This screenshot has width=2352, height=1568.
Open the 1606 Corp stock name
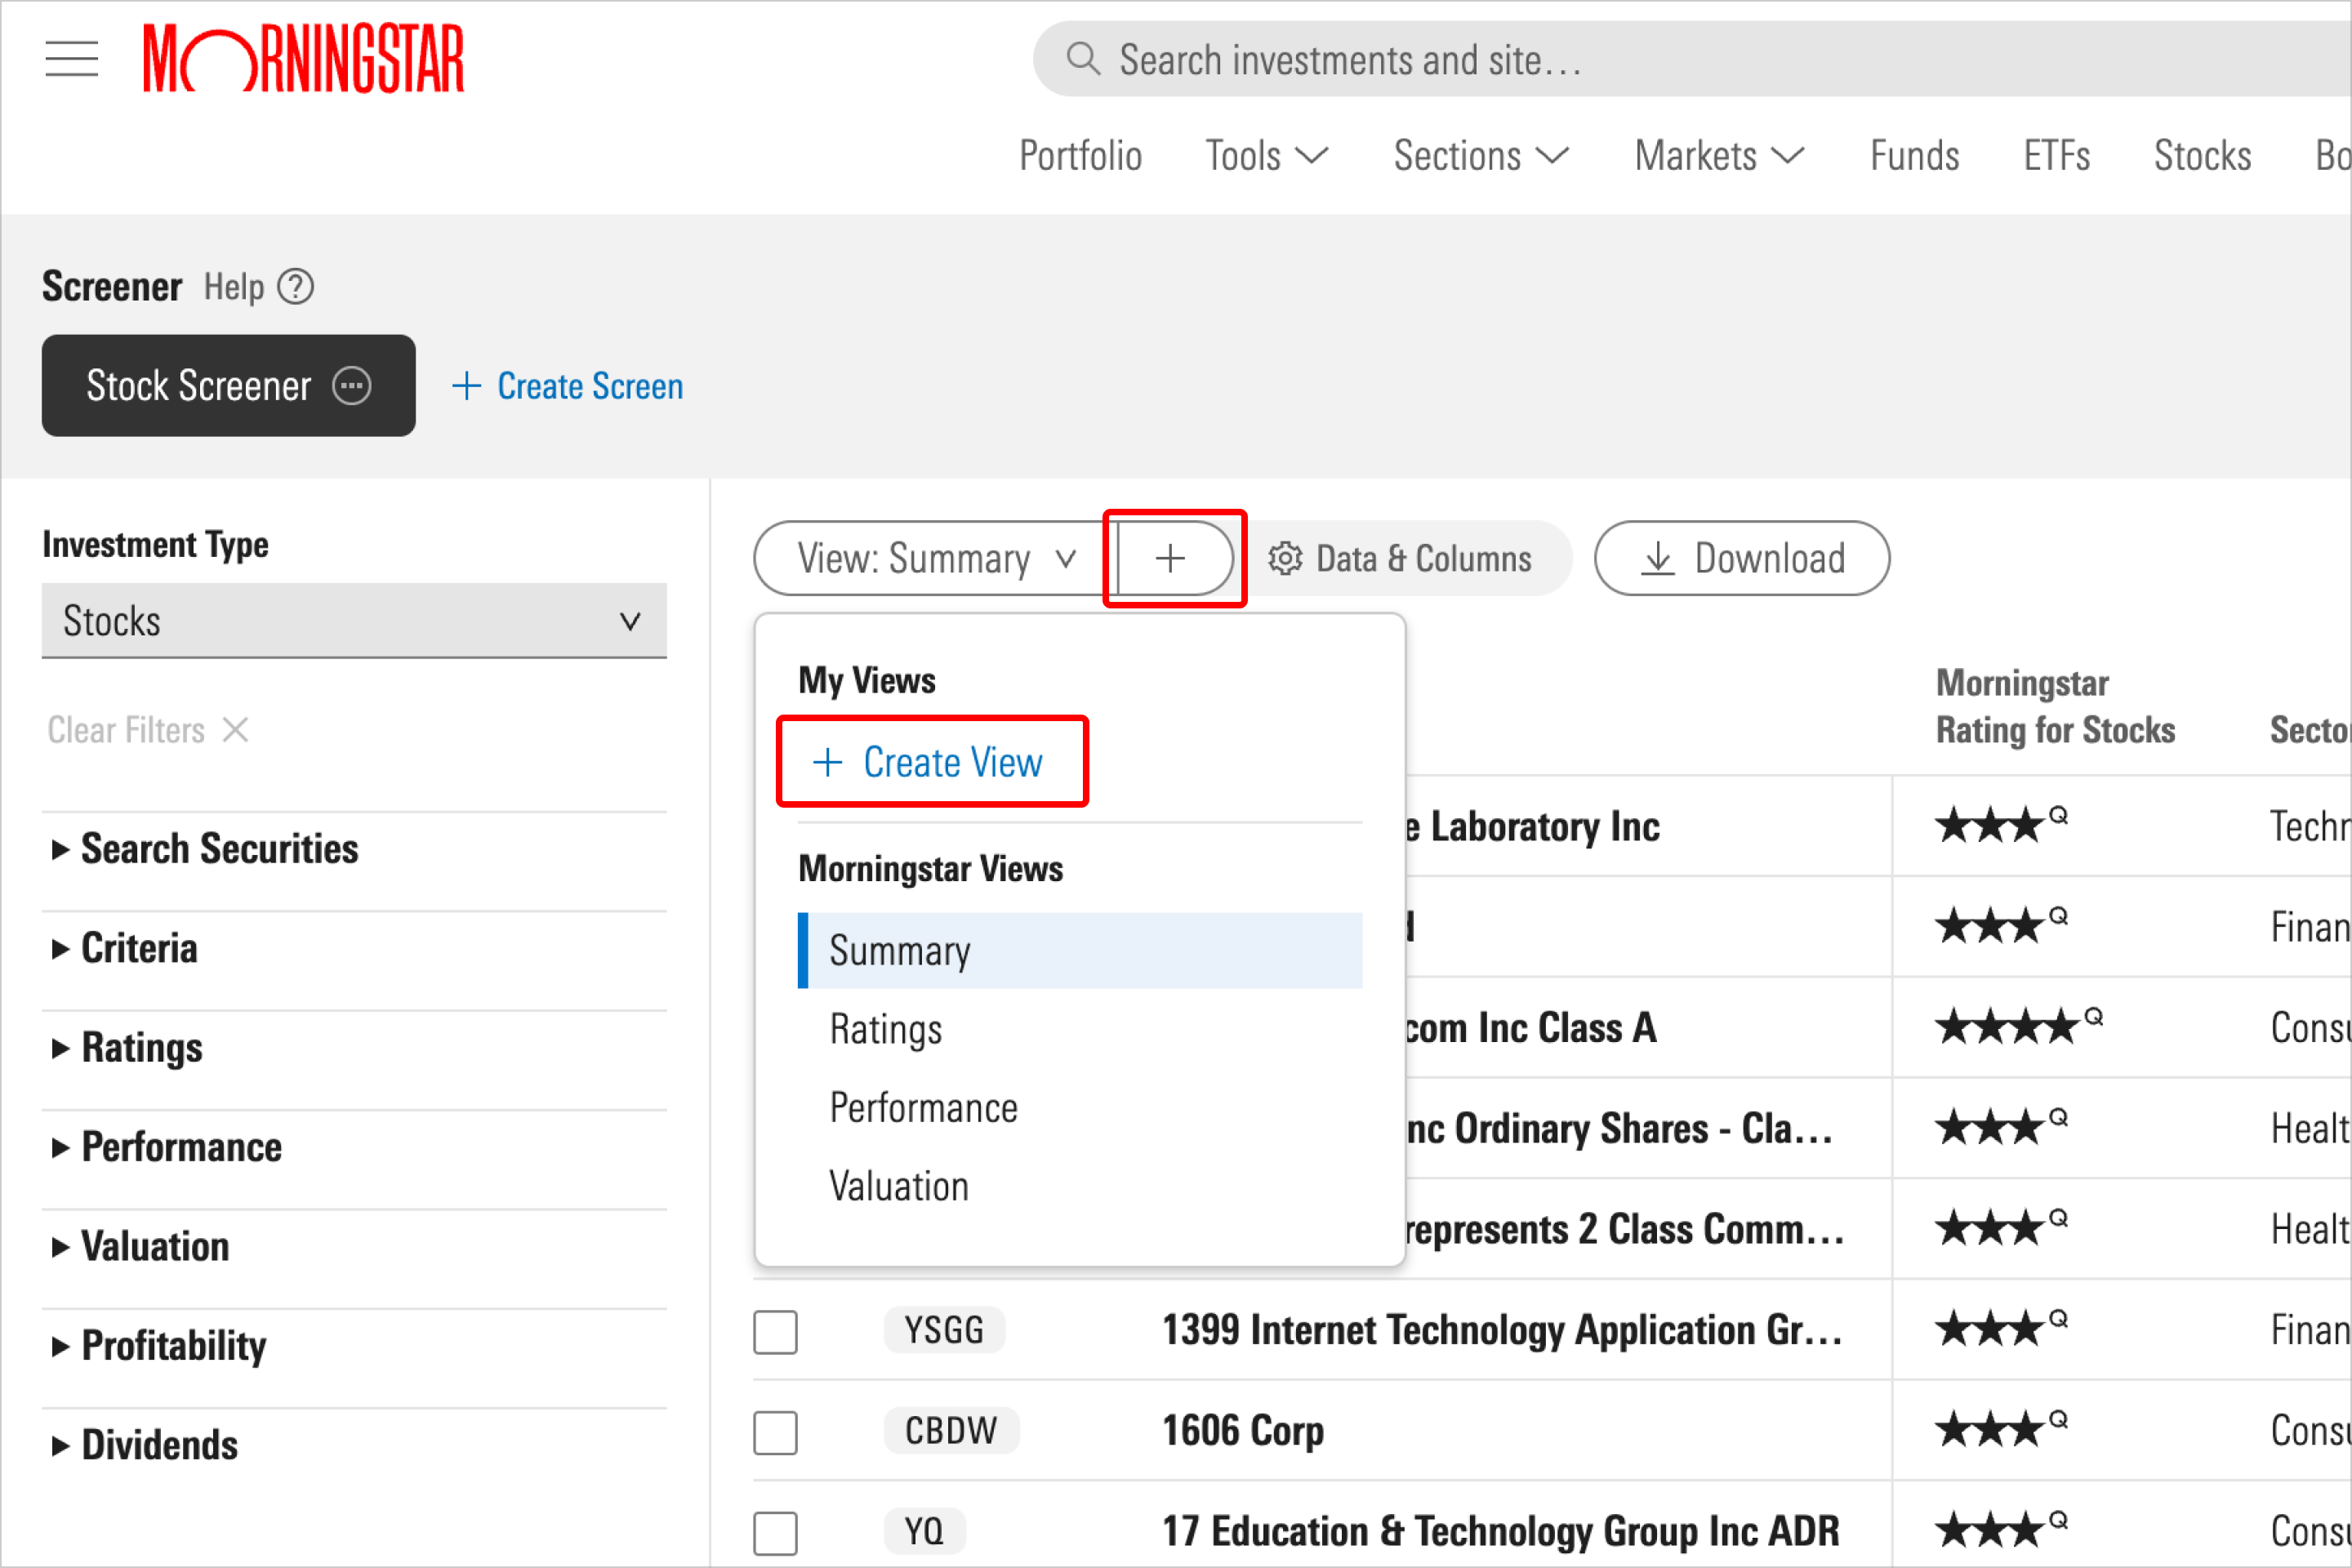[1243, 1431]
